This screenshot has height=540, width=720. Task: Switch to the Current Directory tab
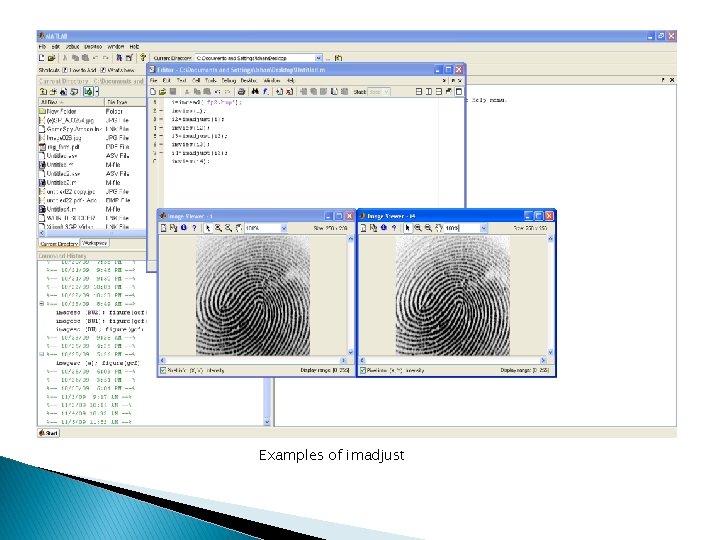59,243
